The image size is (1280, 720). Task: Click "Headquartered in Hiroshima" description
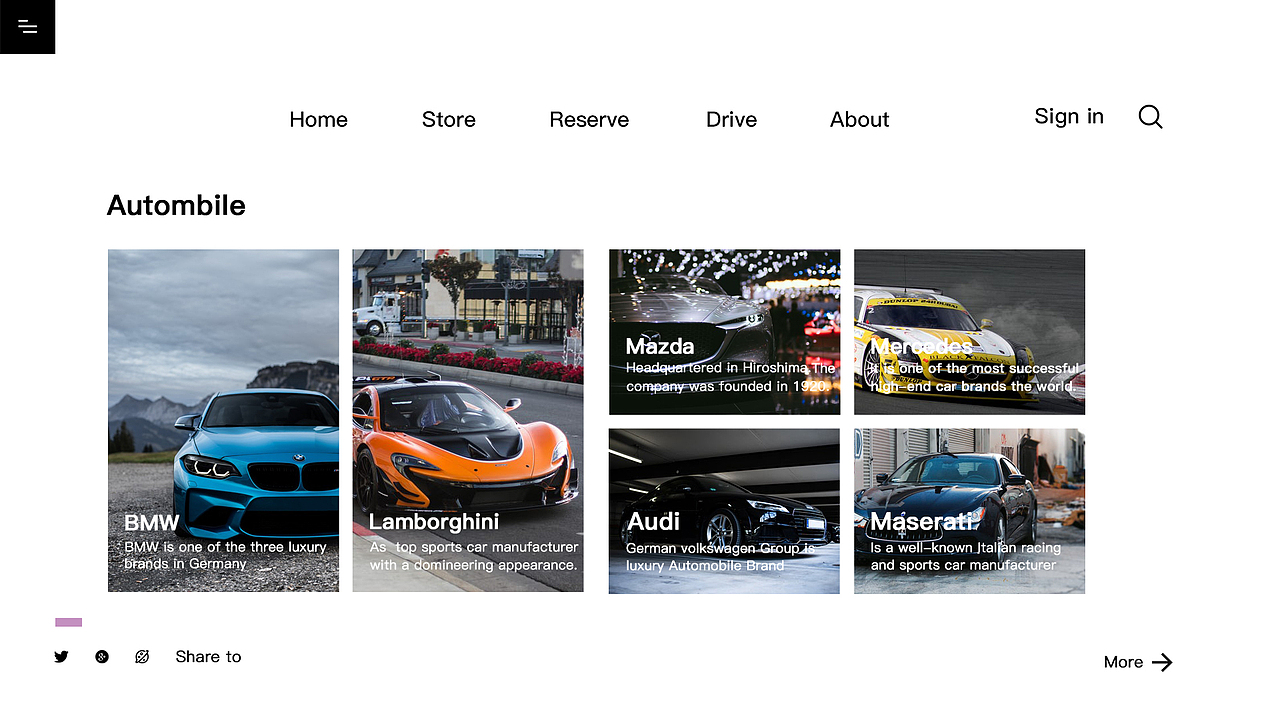tap(717, 368)
